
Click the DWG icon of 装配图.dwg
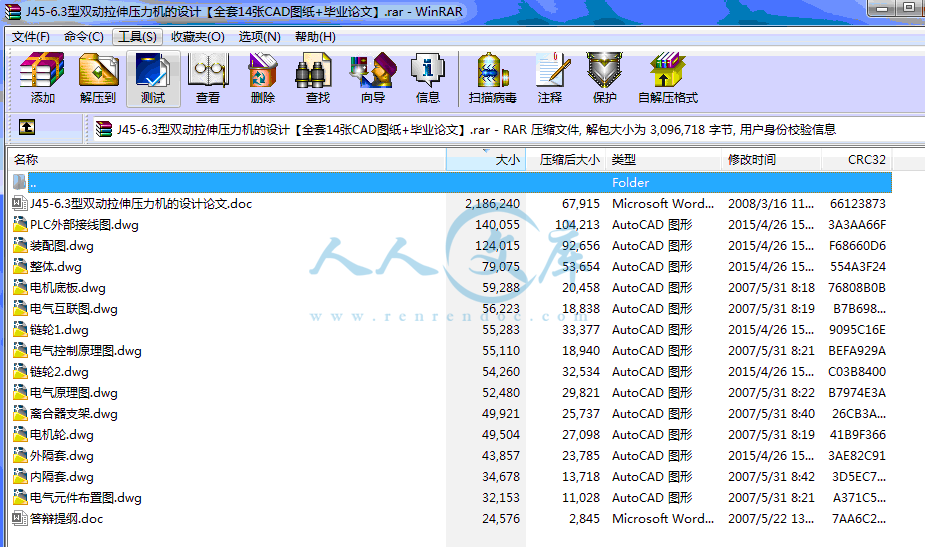click(x=20, y=245)
